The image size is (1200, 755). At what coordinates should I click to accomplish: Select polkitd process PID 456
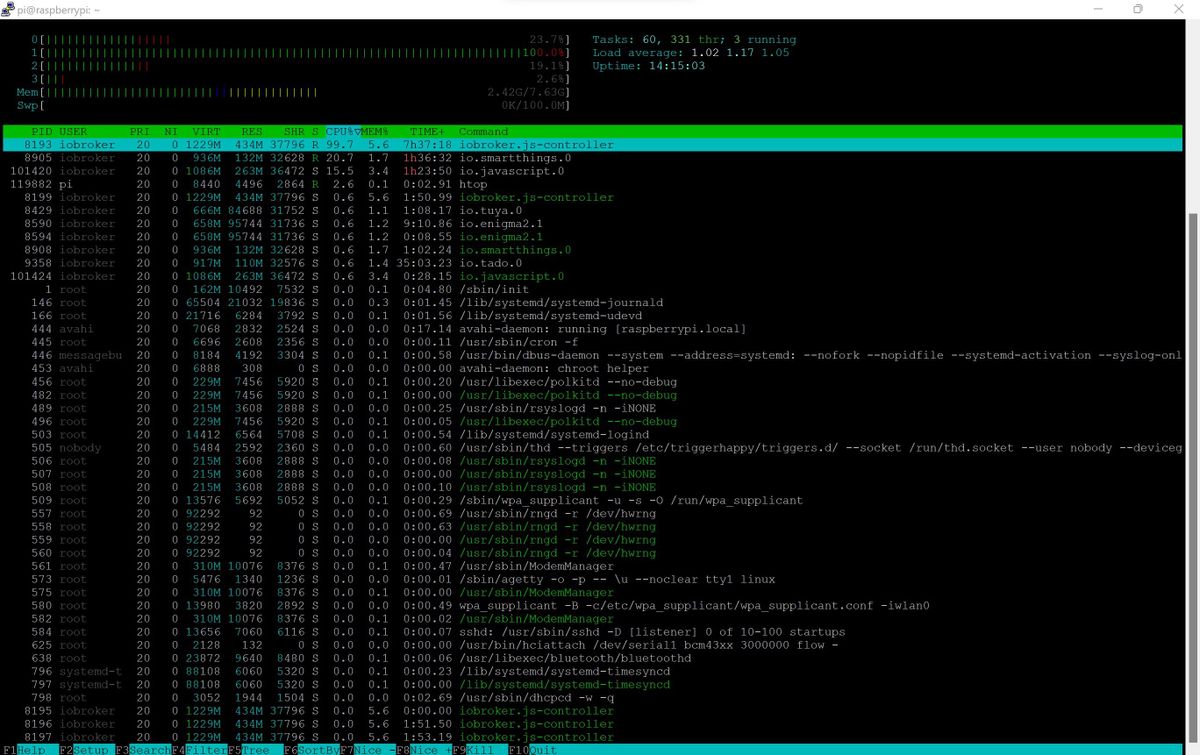[592, 382]
